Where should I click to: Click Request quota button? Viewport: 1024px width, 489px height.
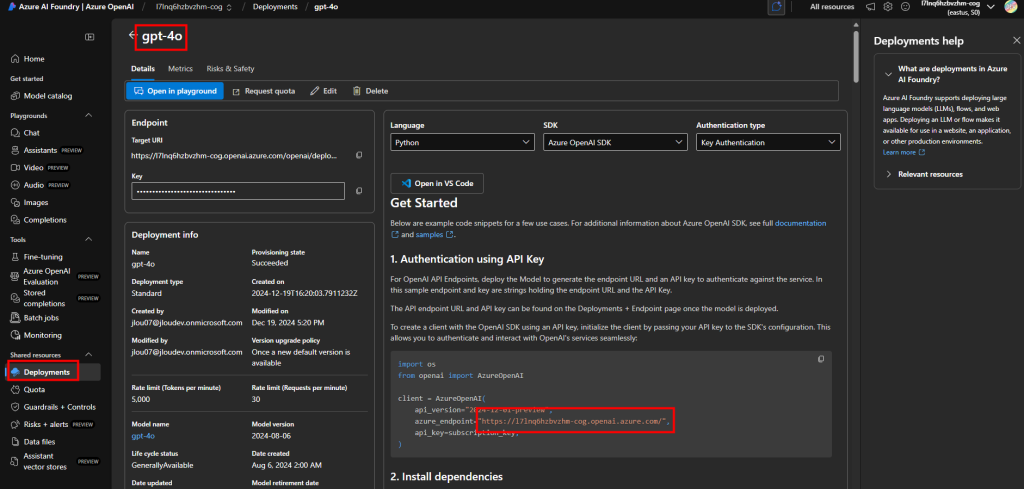tap(264, 91)
